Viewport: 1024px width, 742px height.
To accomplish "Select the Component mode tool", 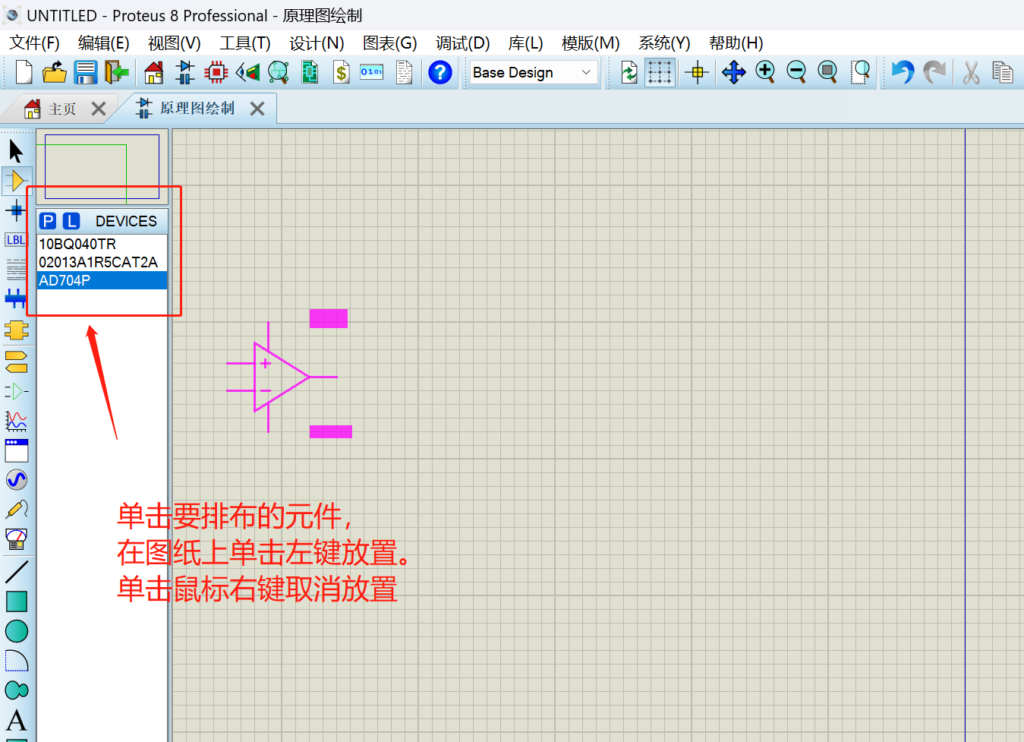I will (16, 181).
